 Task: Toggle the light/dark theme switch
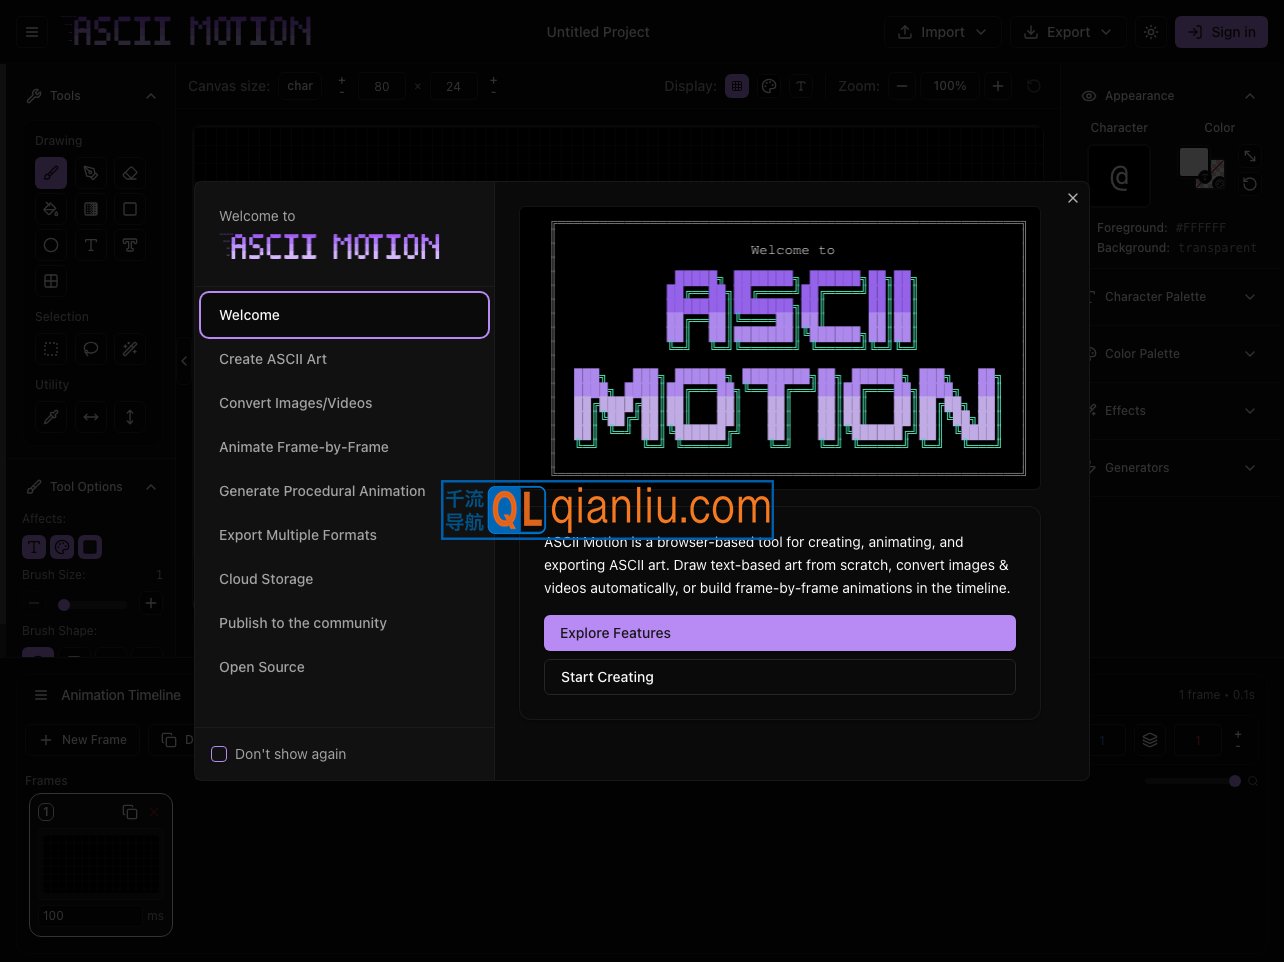pos(1150,32)
